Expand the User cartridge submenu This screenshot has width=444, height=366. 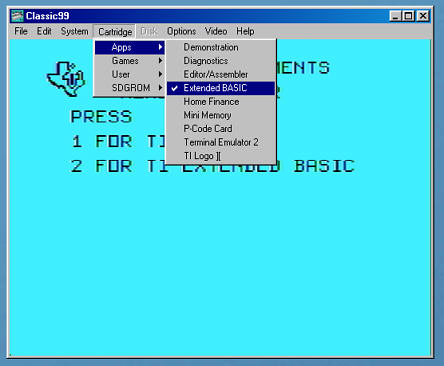pos(130,74)
